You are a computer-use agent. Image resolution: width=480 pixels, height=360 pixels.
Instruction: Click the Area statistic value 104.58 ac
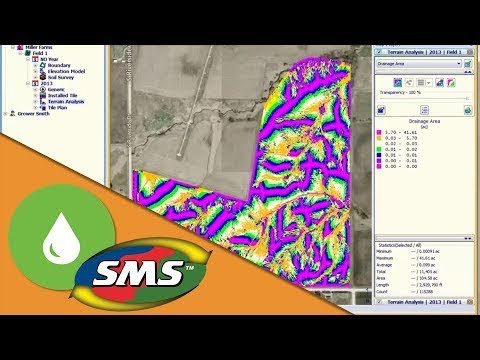coord(424,278)
